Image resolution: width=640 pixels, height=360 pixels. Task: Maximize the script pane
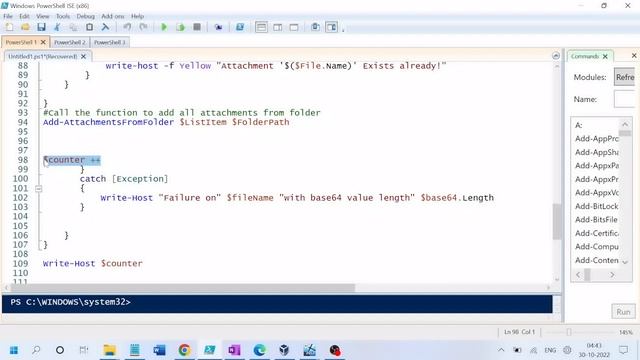[294, 27]
